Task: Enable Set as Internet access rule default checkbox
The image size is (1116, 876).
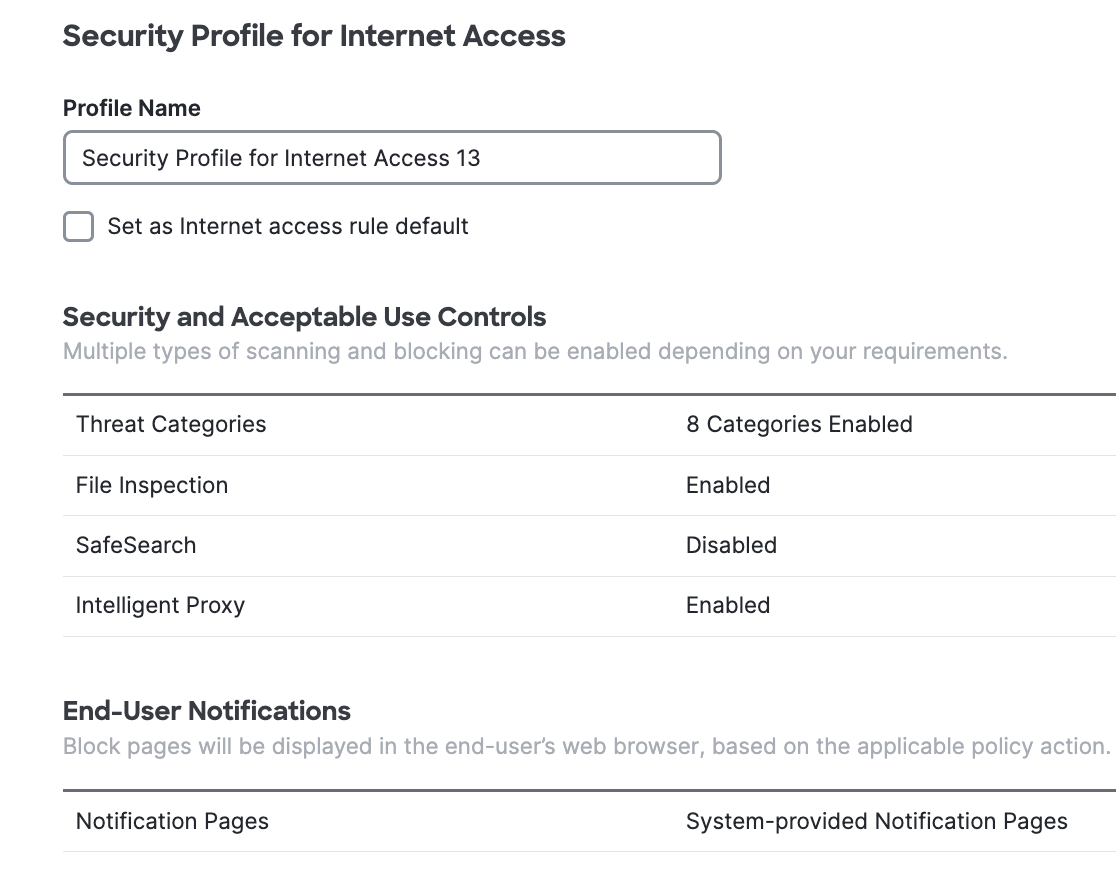Action: pyautogui.click(x=78, y=226)
